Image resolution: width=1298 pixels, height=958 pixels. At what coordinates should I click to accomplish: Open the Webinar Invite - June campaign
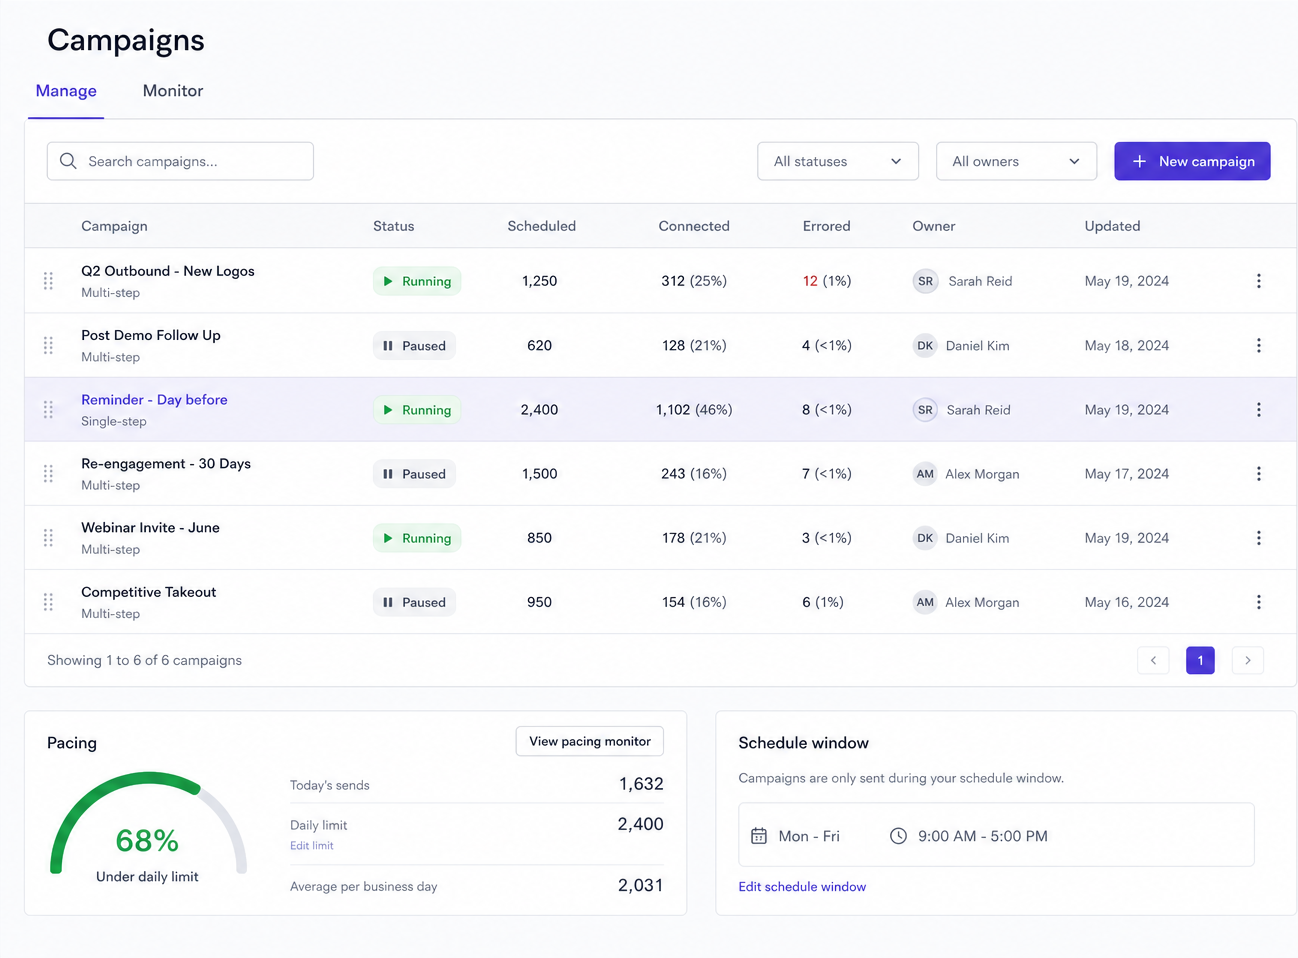[x=150, y=528]
